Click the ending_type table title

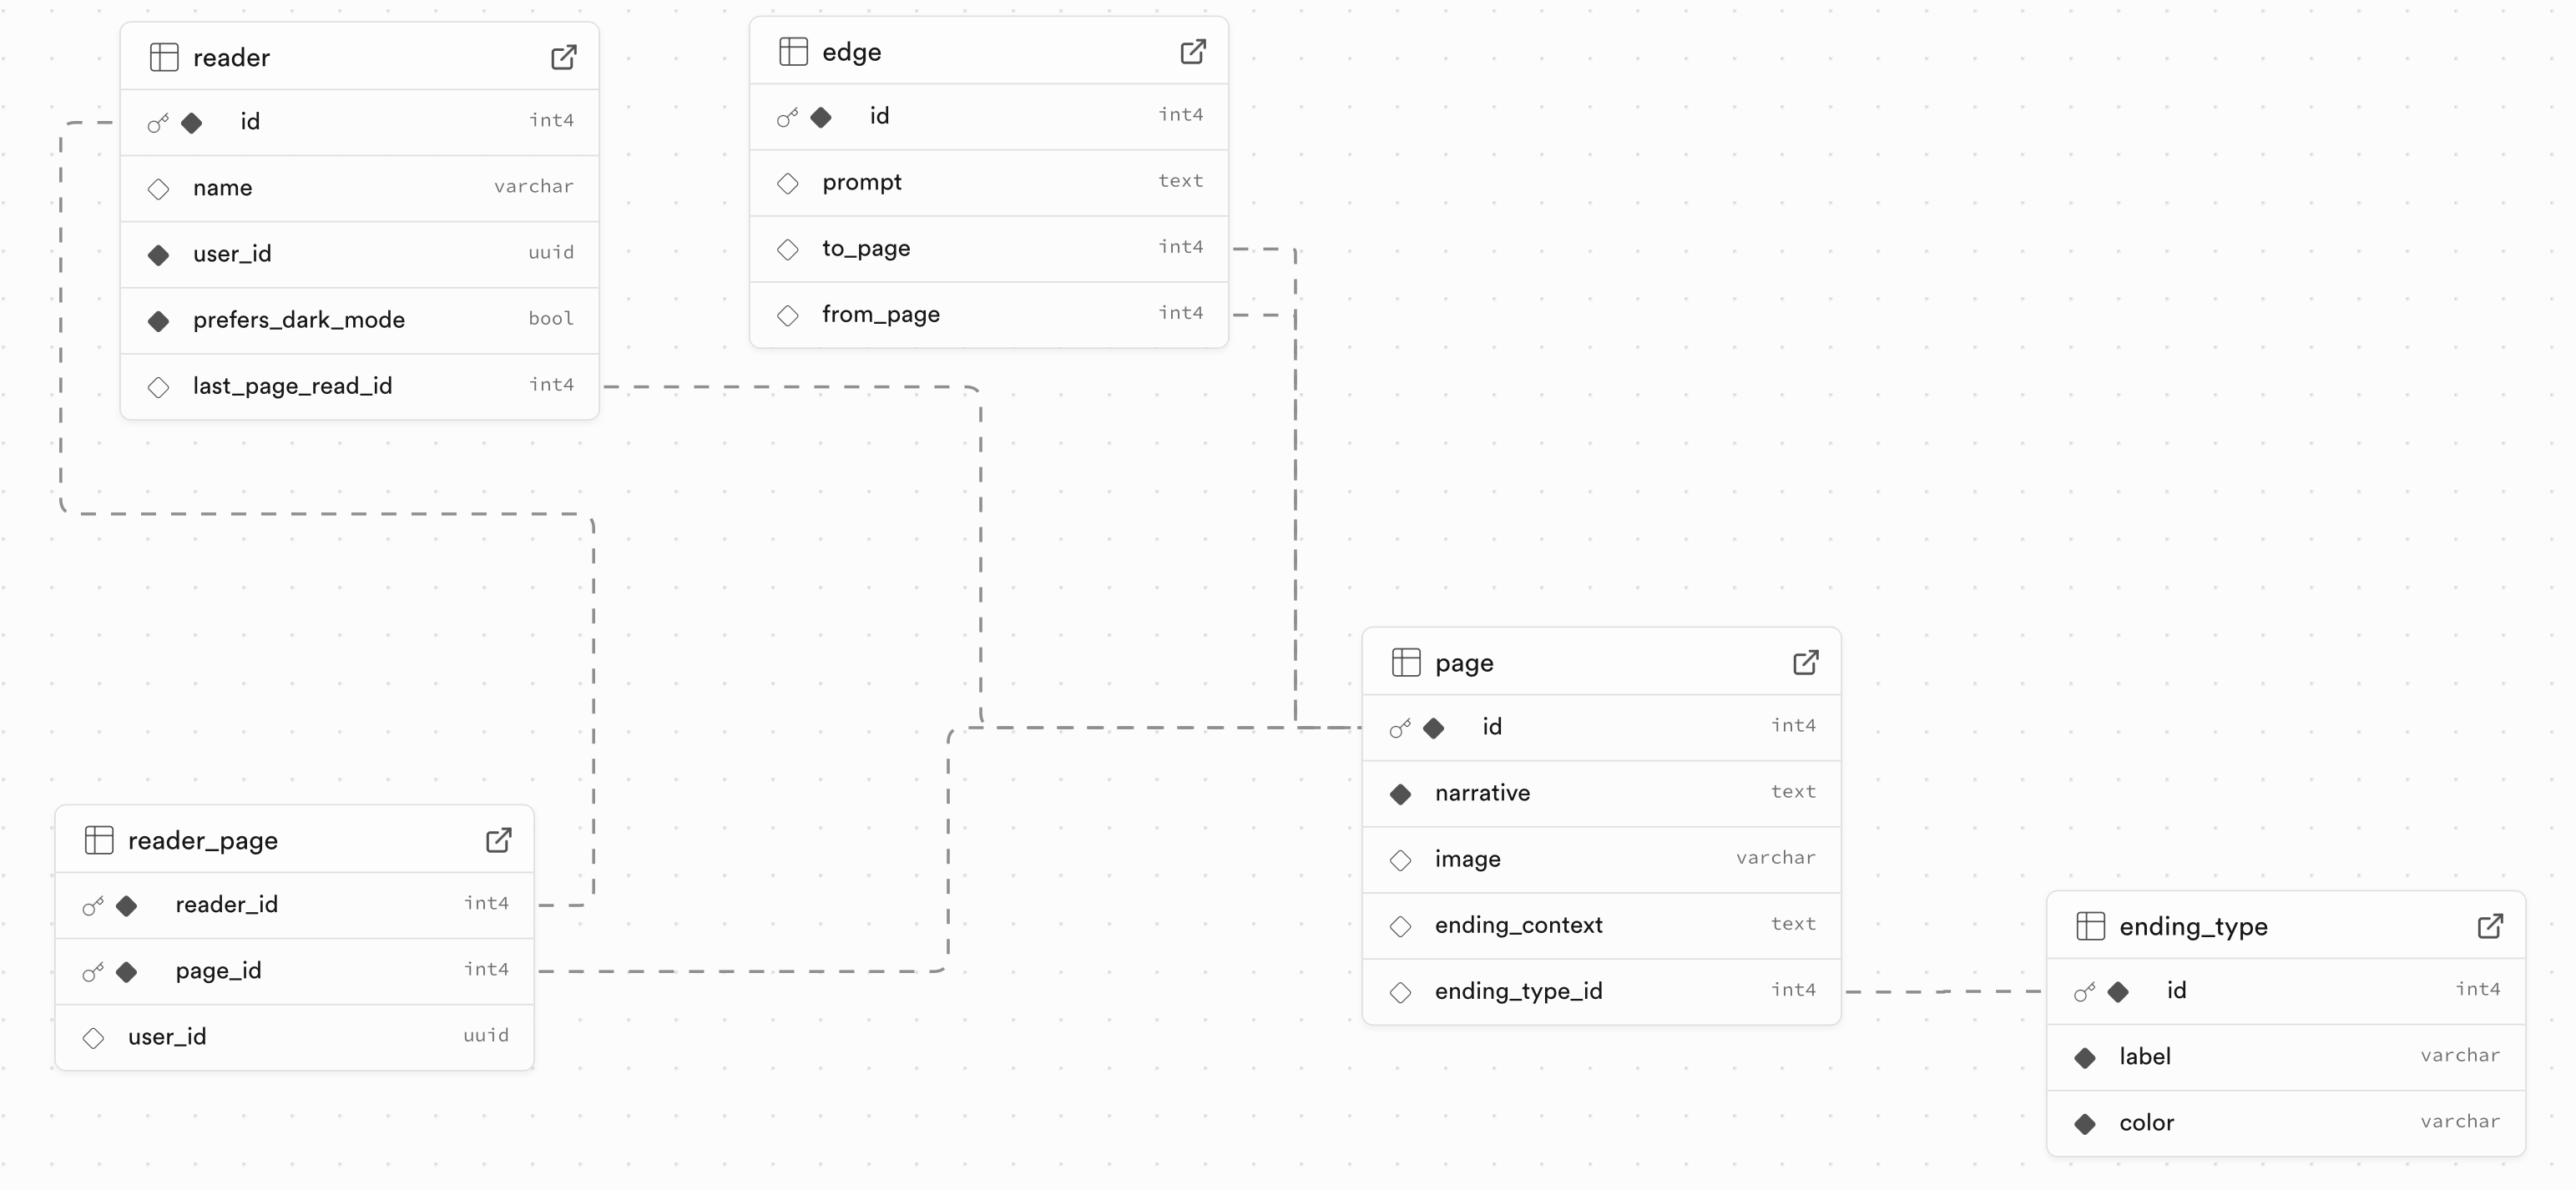[x=2193, y=926]
